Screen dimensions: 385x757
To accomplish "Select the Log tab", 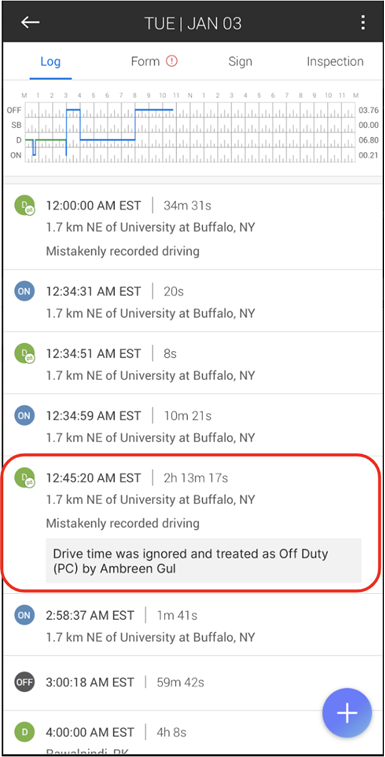I will [x=50, y=62].
